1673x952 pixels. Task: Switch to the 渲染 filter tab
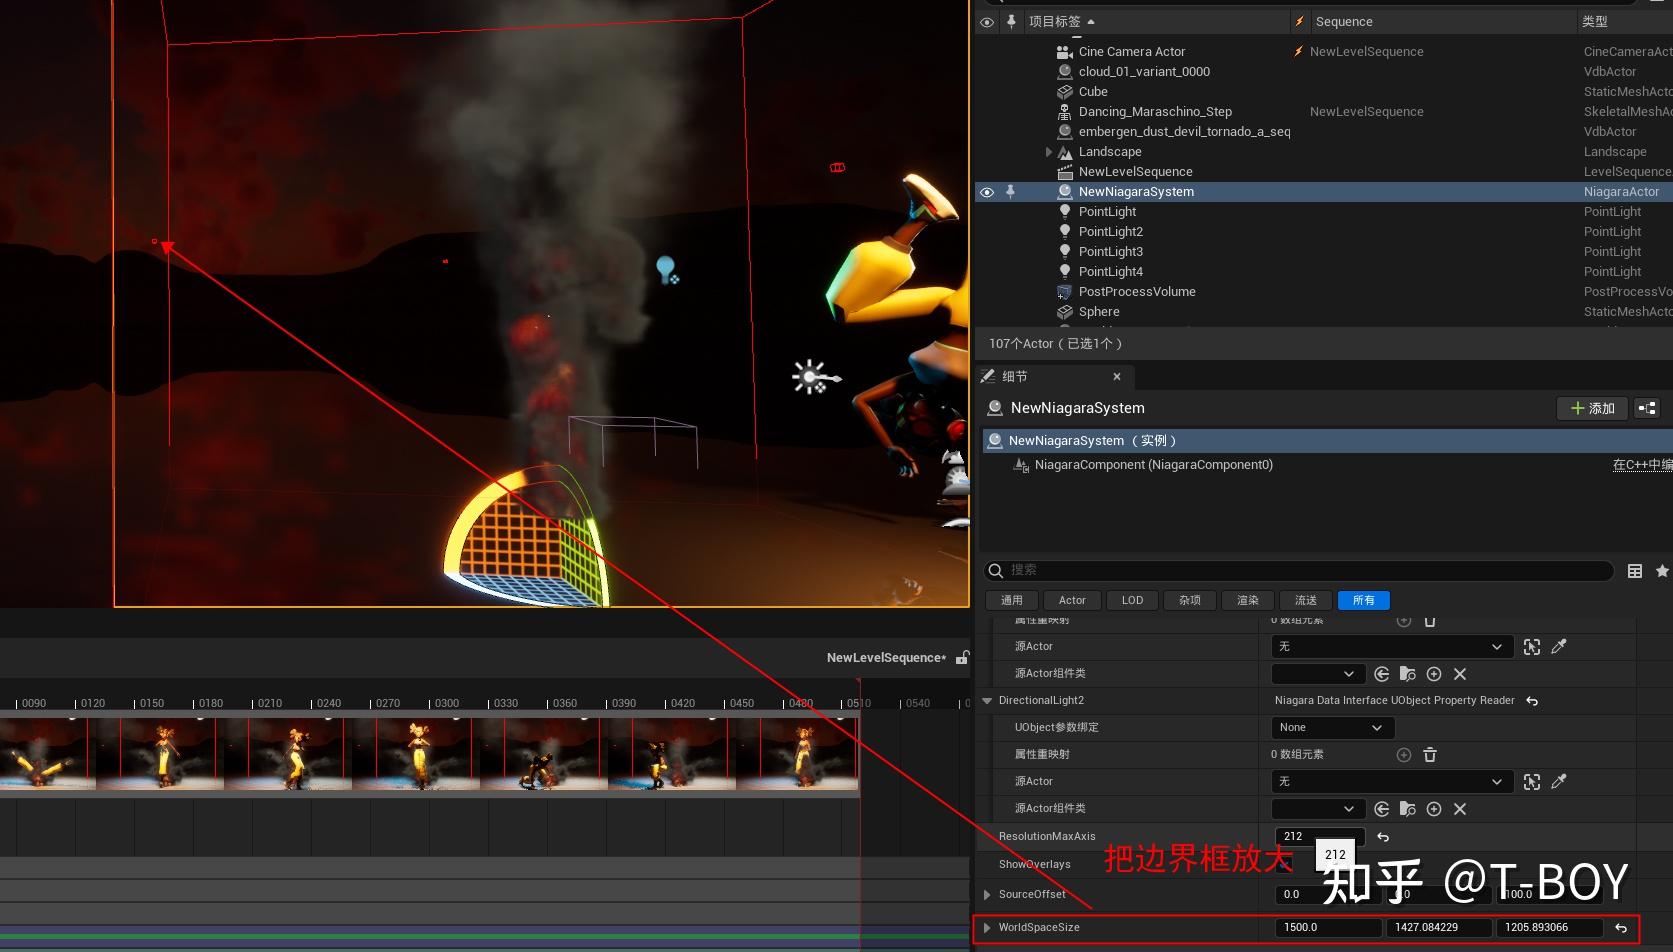coord(1247,600)
